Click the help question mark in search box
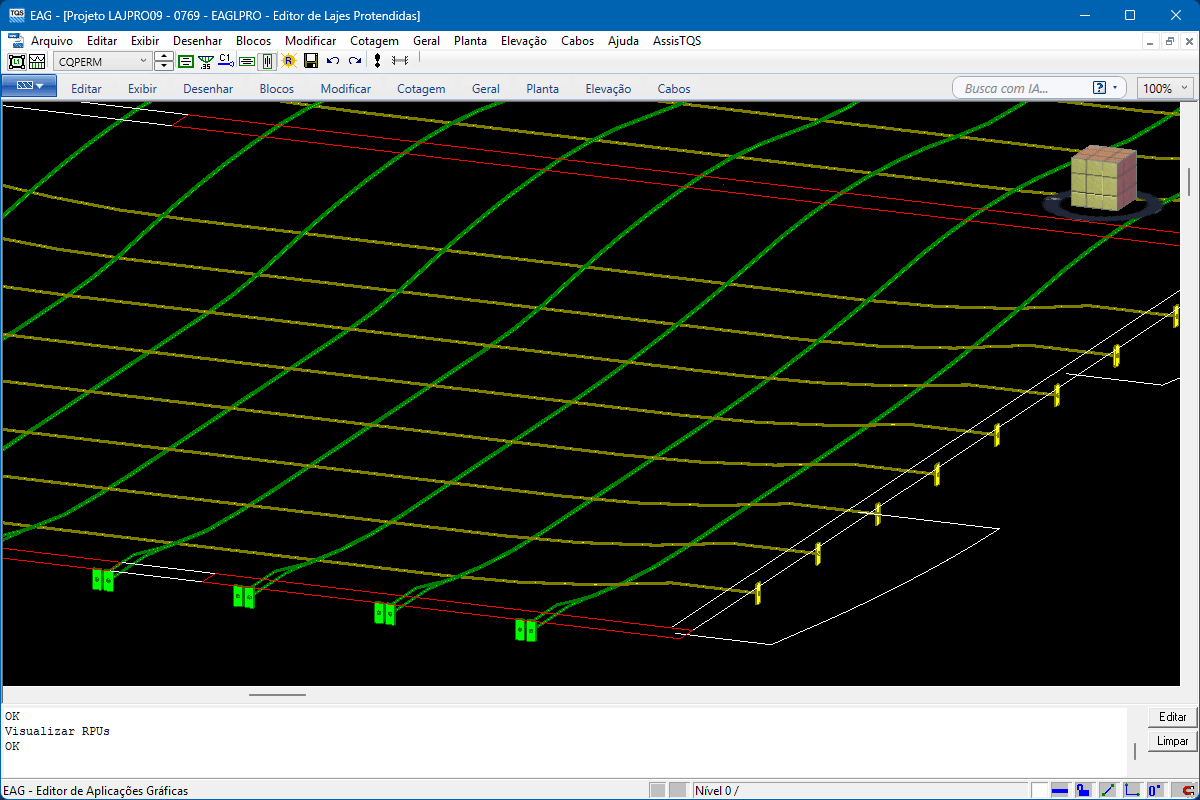 pyautogui.click(x=1100, y=88)
